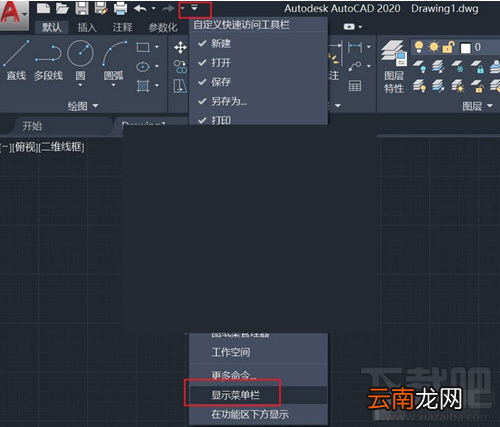This screenshot has width=500, height=427.
Task: Toggle layer 0 on/off yellow lightbulb
Action: 419,47
